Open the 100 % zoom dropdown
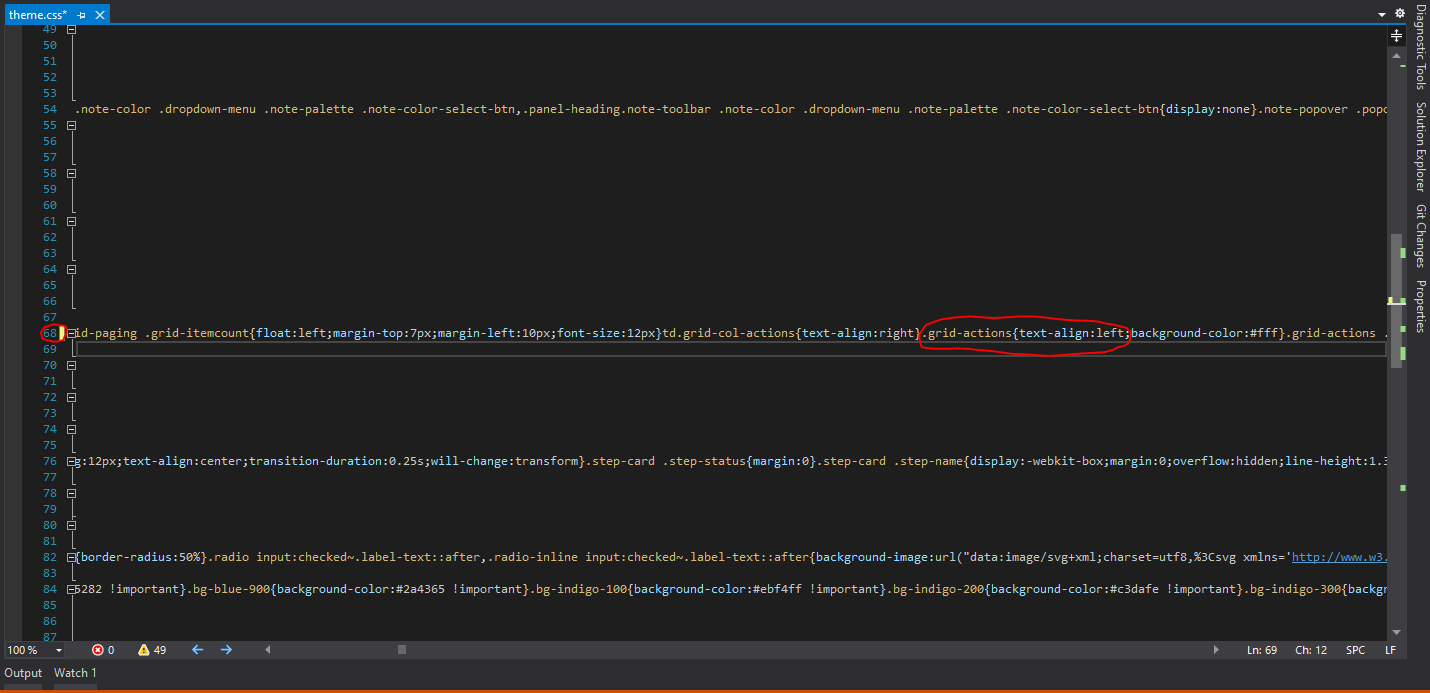 coord(59,650)
